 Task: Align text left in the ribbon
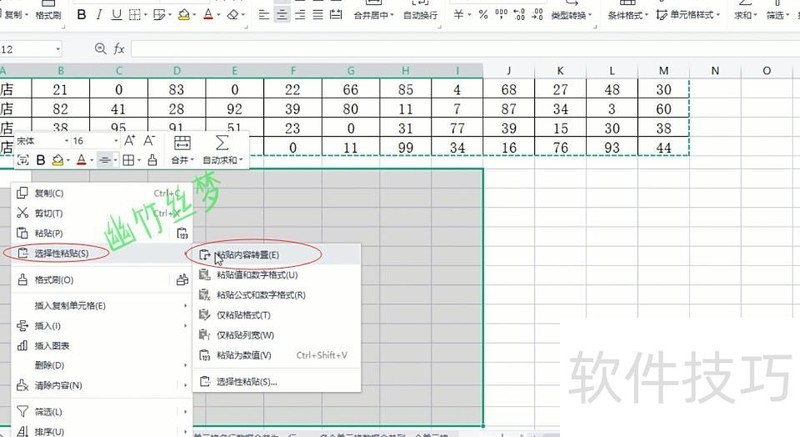264,15
